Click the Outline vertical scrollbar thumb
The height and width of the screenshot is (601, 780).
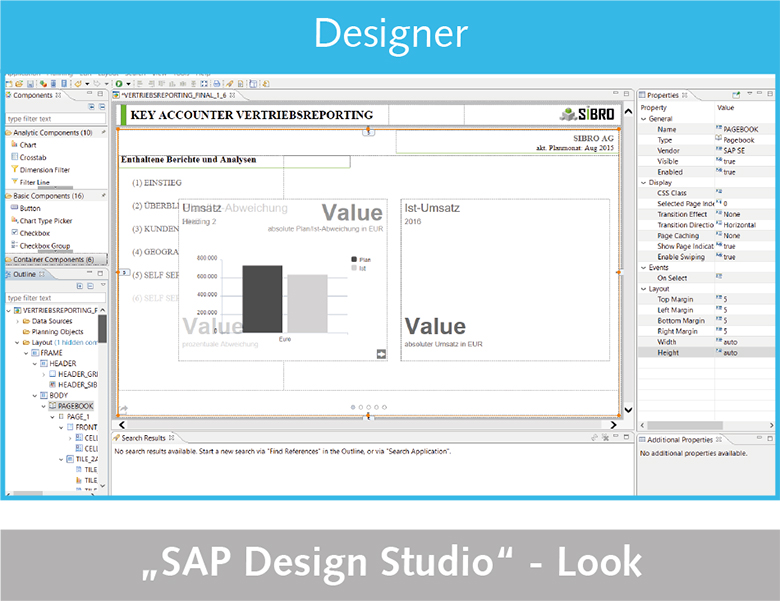(102, 329)
